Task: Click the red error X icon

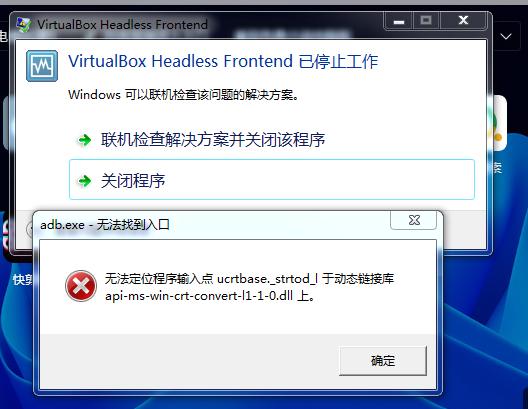Action: coord(81,286)
